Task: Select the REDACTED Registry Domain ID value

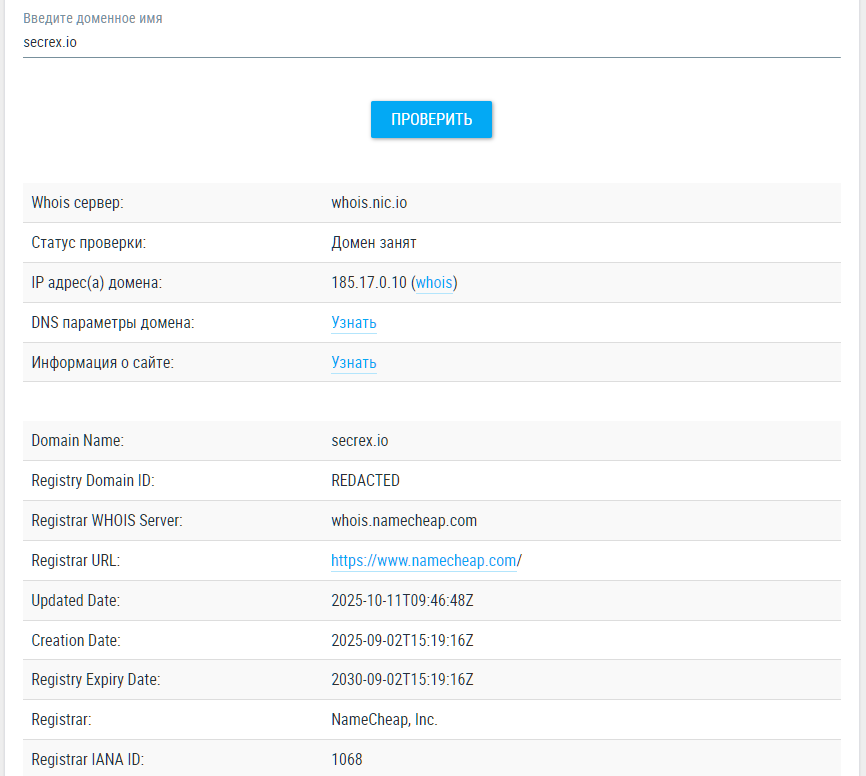Action: coord(365,481)
